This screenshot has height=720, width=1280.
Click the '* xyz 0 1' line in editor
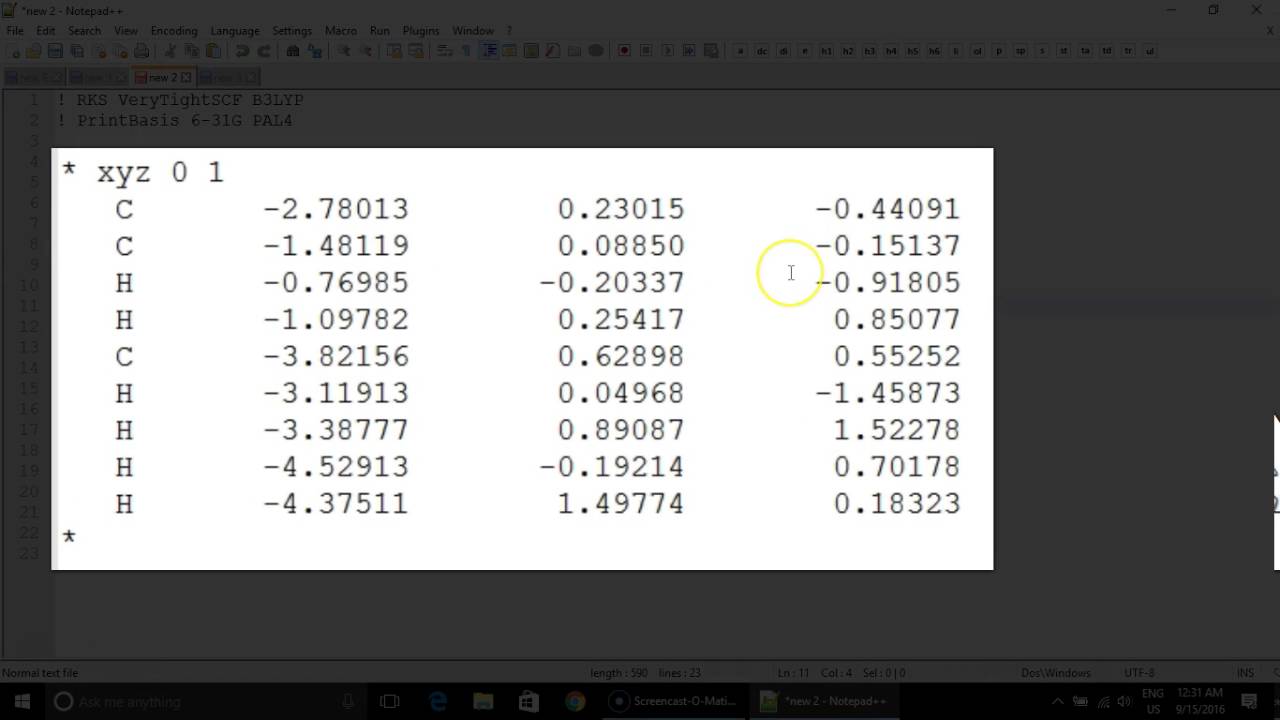[x=142, y=172]
